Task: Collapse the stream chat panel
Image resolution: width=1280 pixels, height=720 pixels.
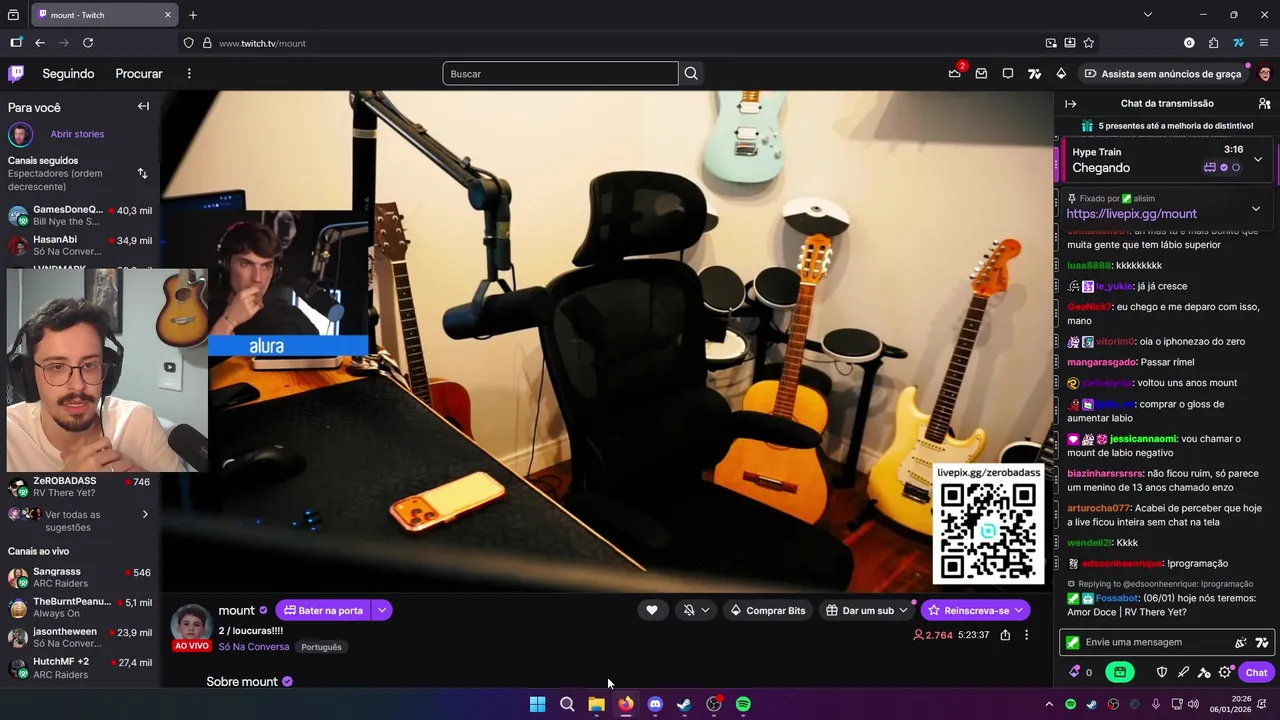Action: coord(1070,103)
